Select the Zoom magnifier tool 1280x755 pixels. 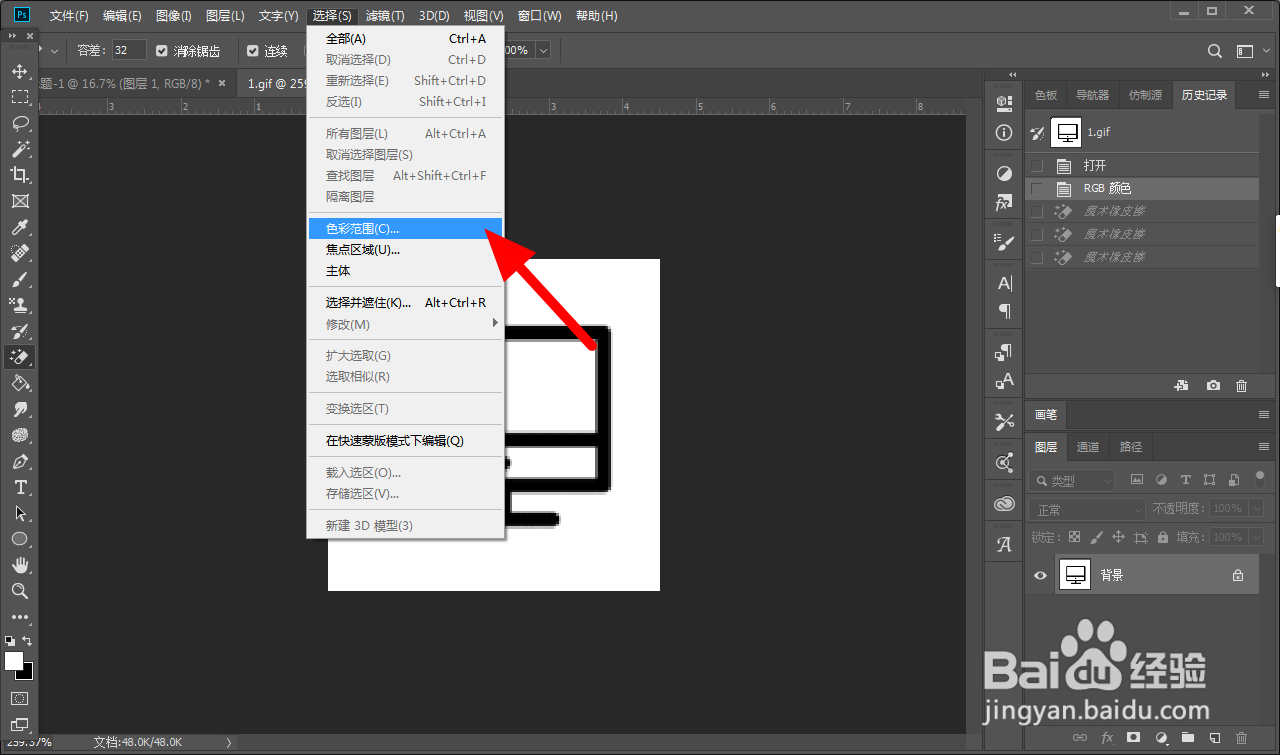[x=20, y=591]
